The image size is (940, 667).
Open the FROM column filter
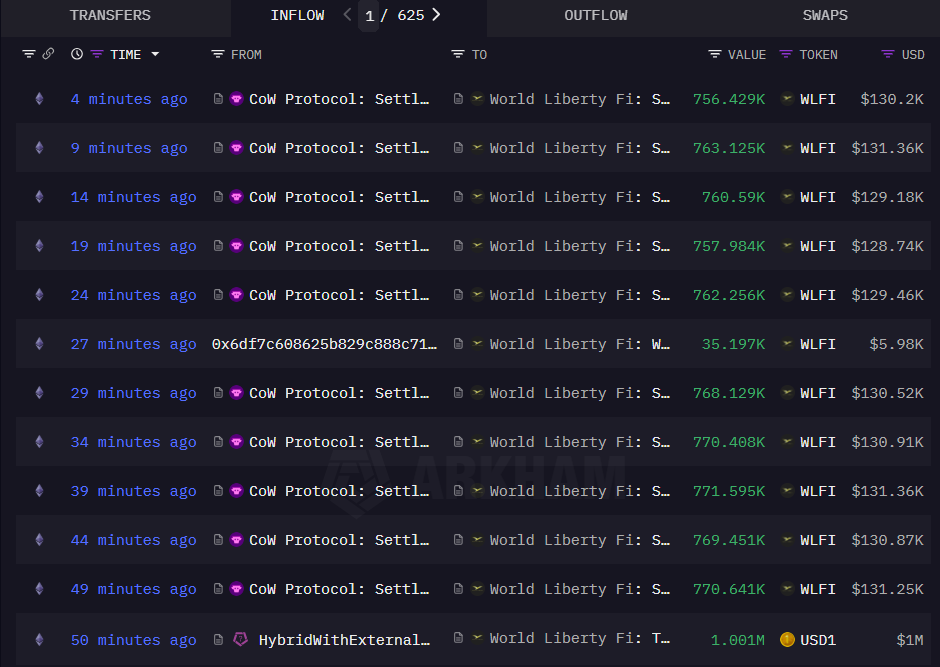[x=218, y=54]
